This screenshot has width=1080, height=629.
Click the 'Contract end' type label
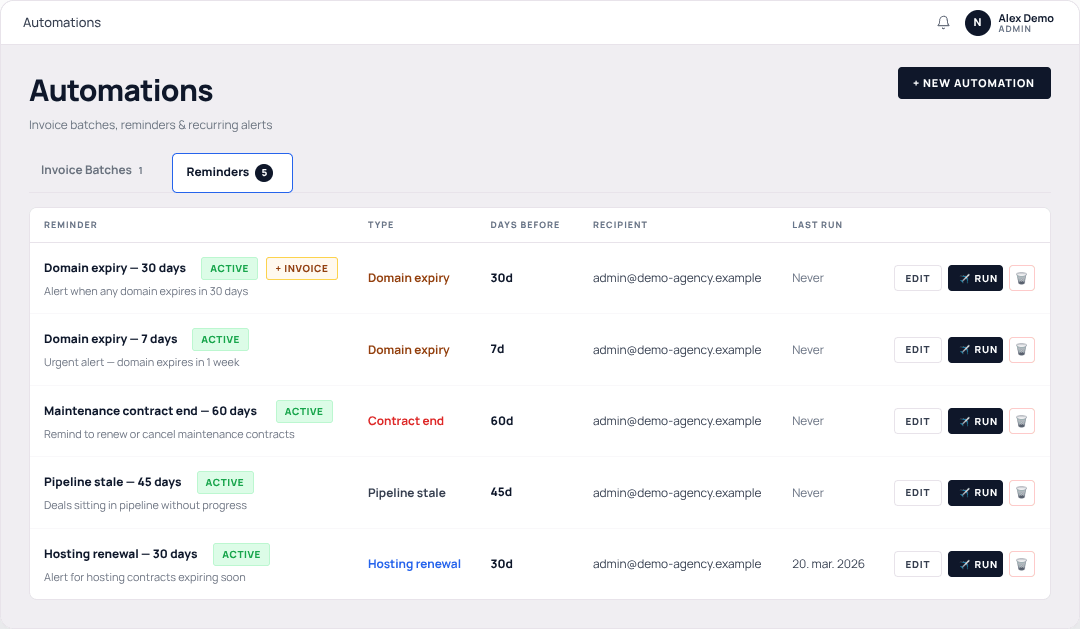coord(406,421)
